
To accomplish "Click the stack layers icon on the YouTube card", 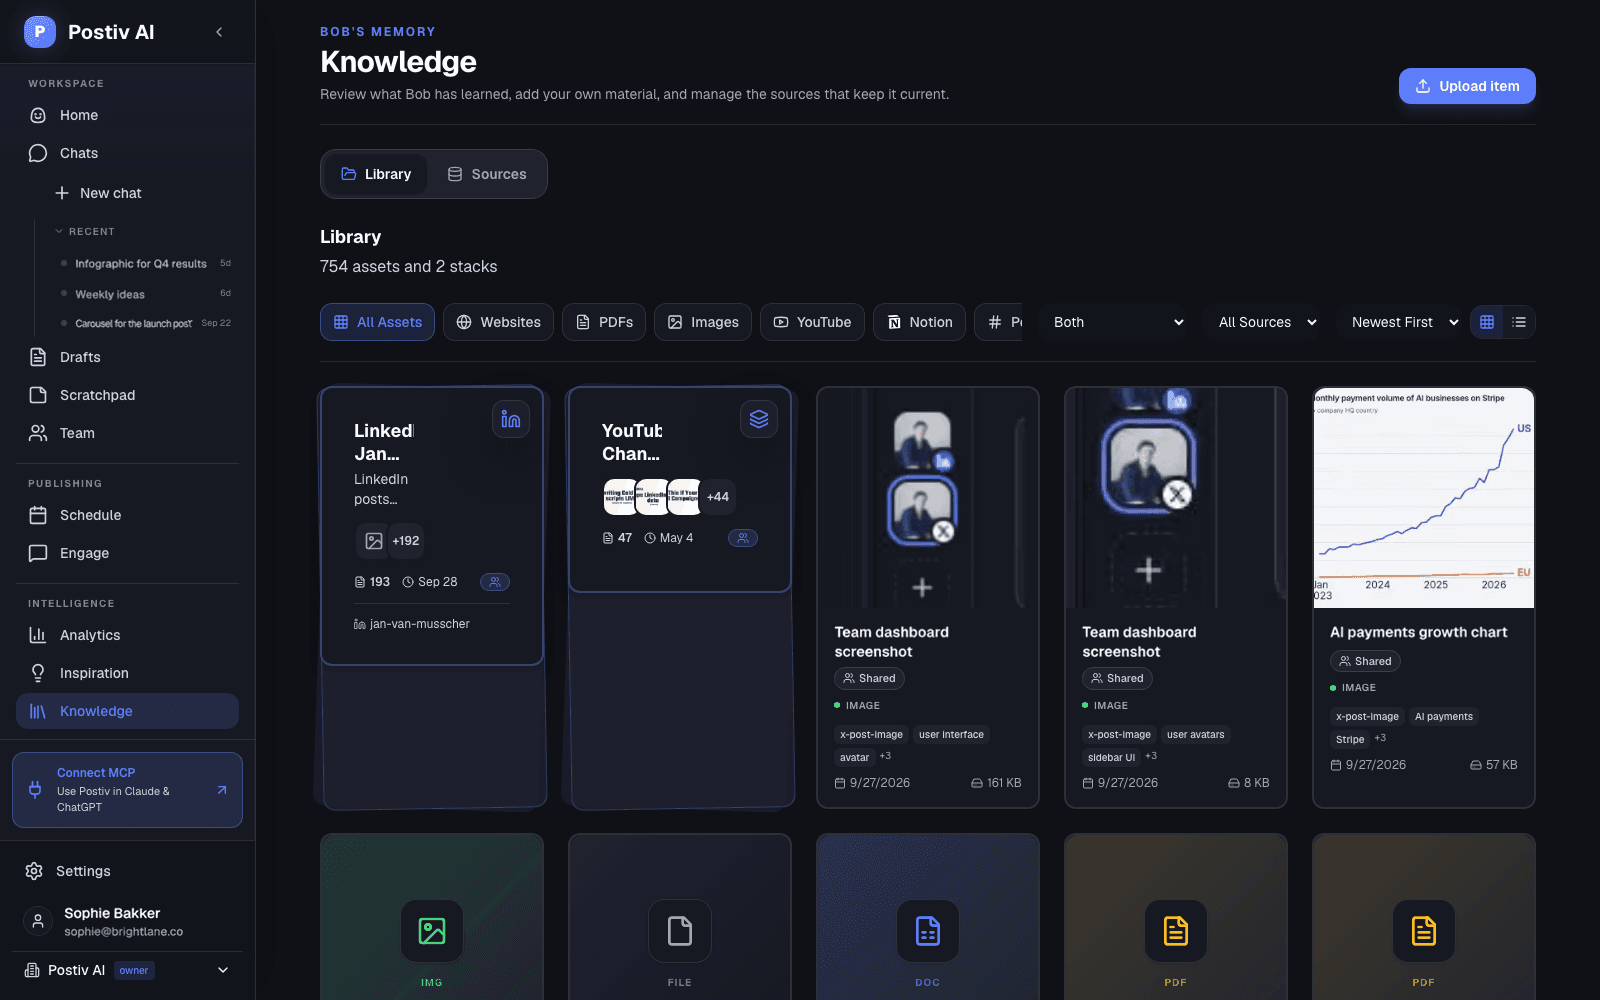I will click(759, 419).
